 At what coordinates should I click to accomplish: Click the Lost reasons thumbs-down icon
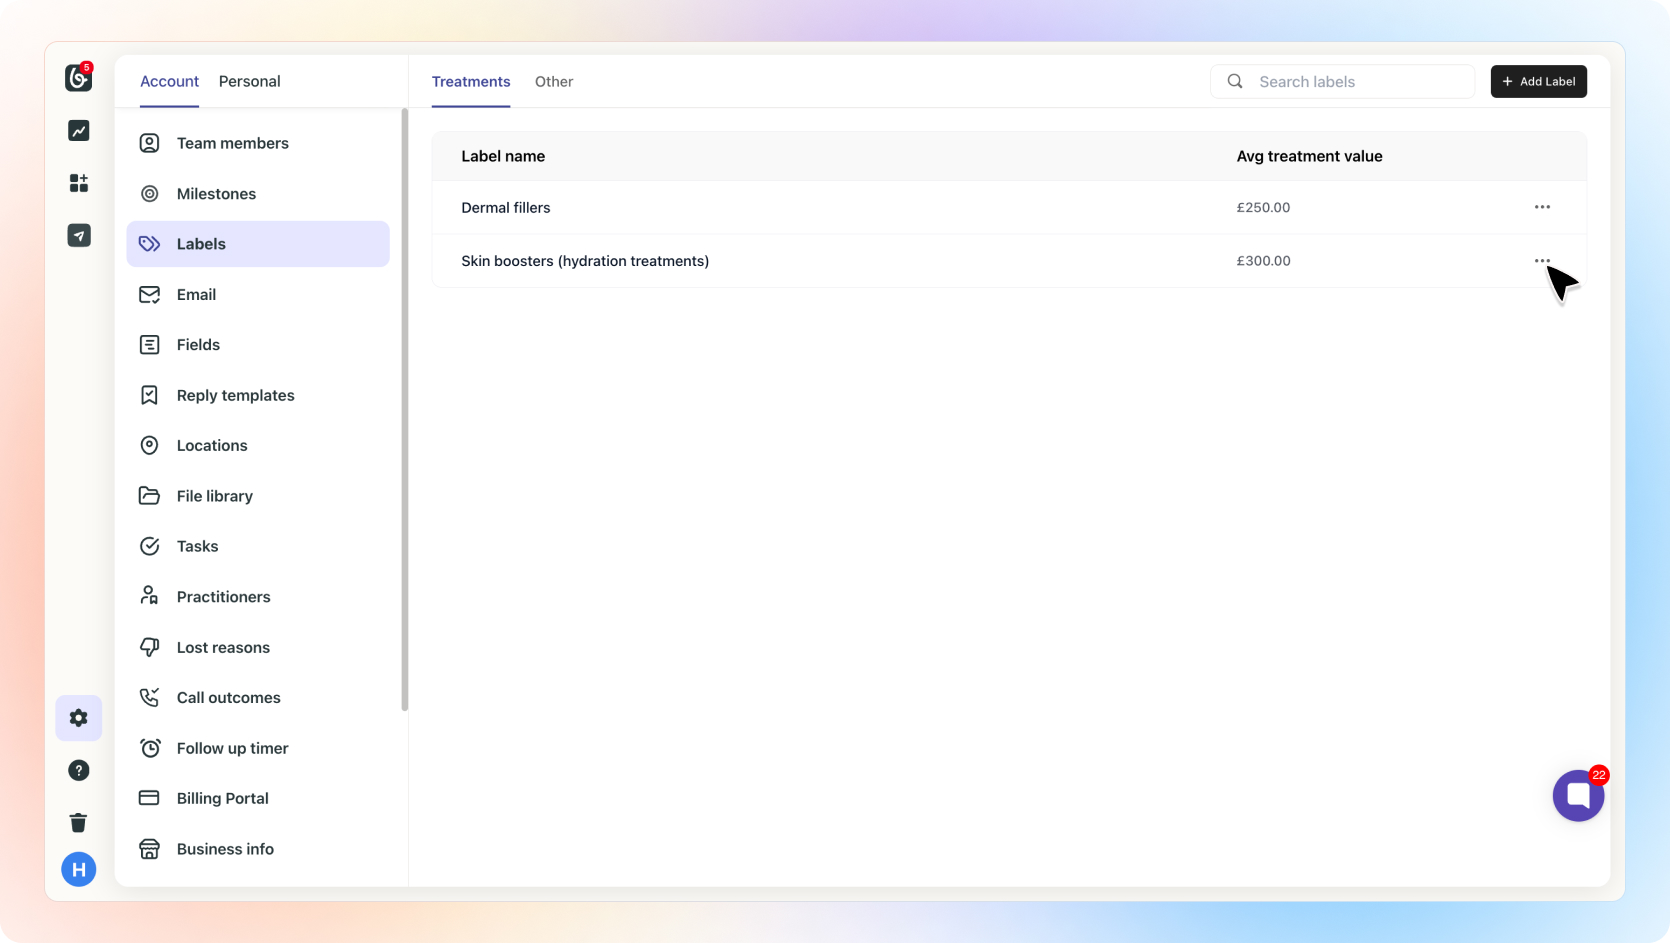pyautogui.click(x=149, y=647)
